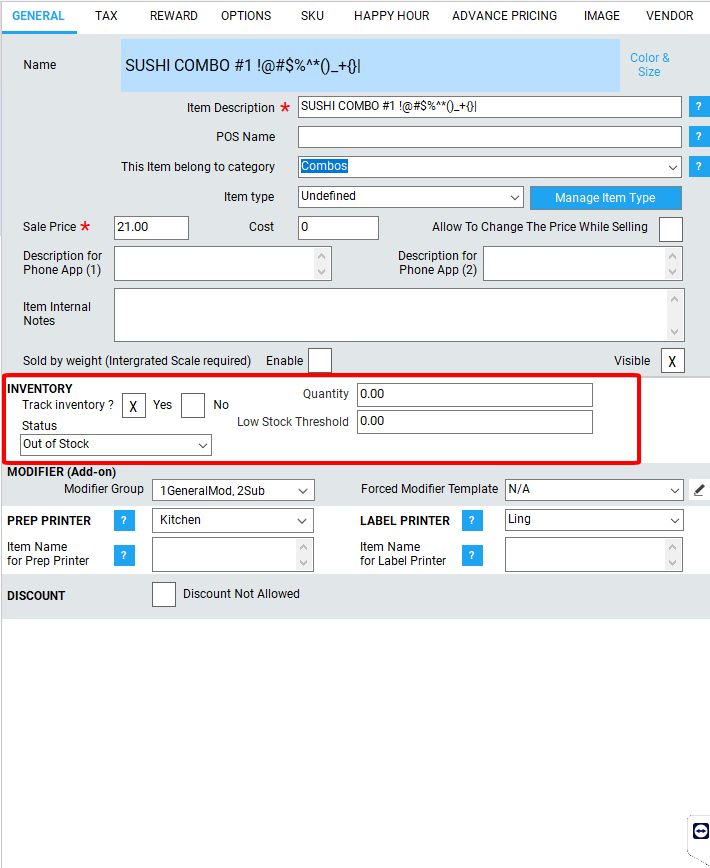Click the PREP PRINTER help icon
Screen dimensions: 710x868
click(x=124, y=521)
